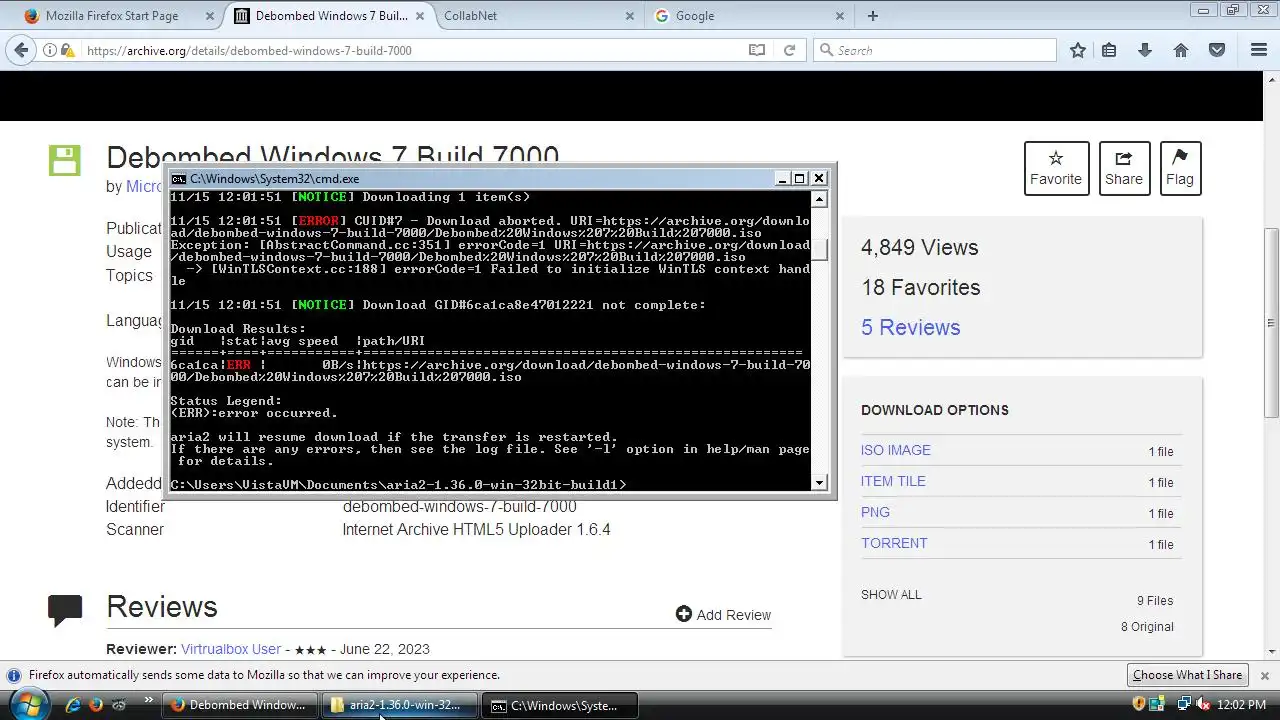
Task: Flag this archive item
Action: [x=1180, y=168]
